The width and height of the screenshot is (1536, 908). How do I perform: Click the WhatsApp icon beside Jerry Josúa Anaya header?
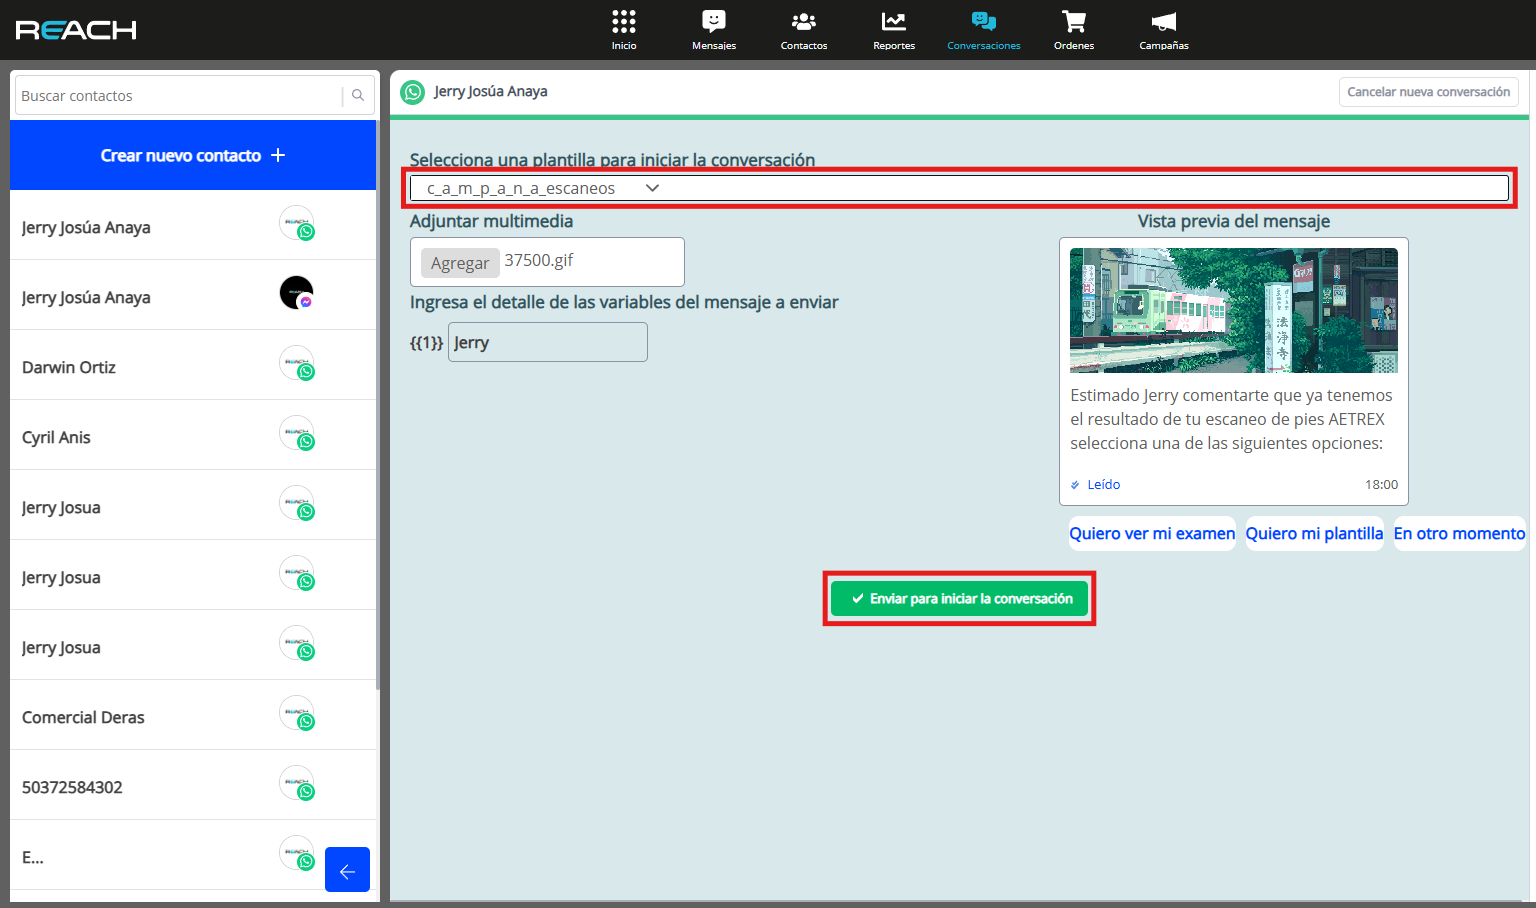tap(412, 92)
